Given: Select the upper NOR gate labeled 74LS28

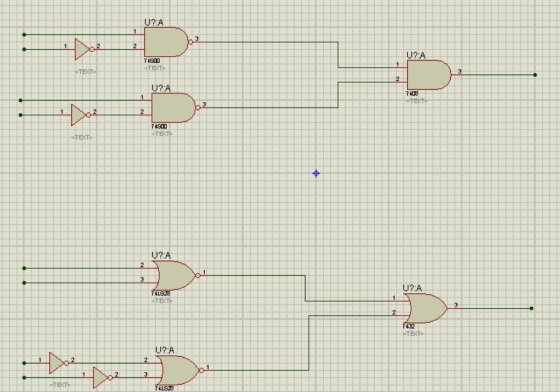Looking at the screenshot, I should 175,275.
